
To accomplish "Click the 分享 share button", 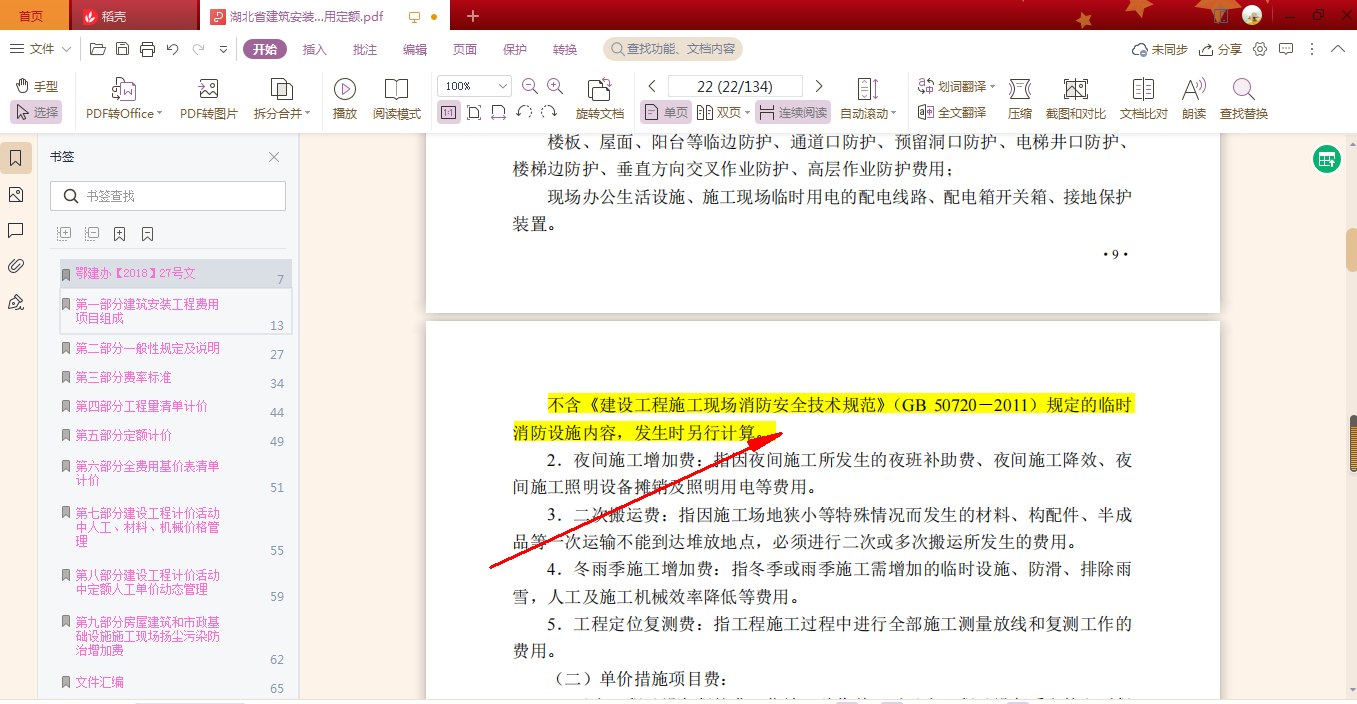I will (x=1220, y=49).
